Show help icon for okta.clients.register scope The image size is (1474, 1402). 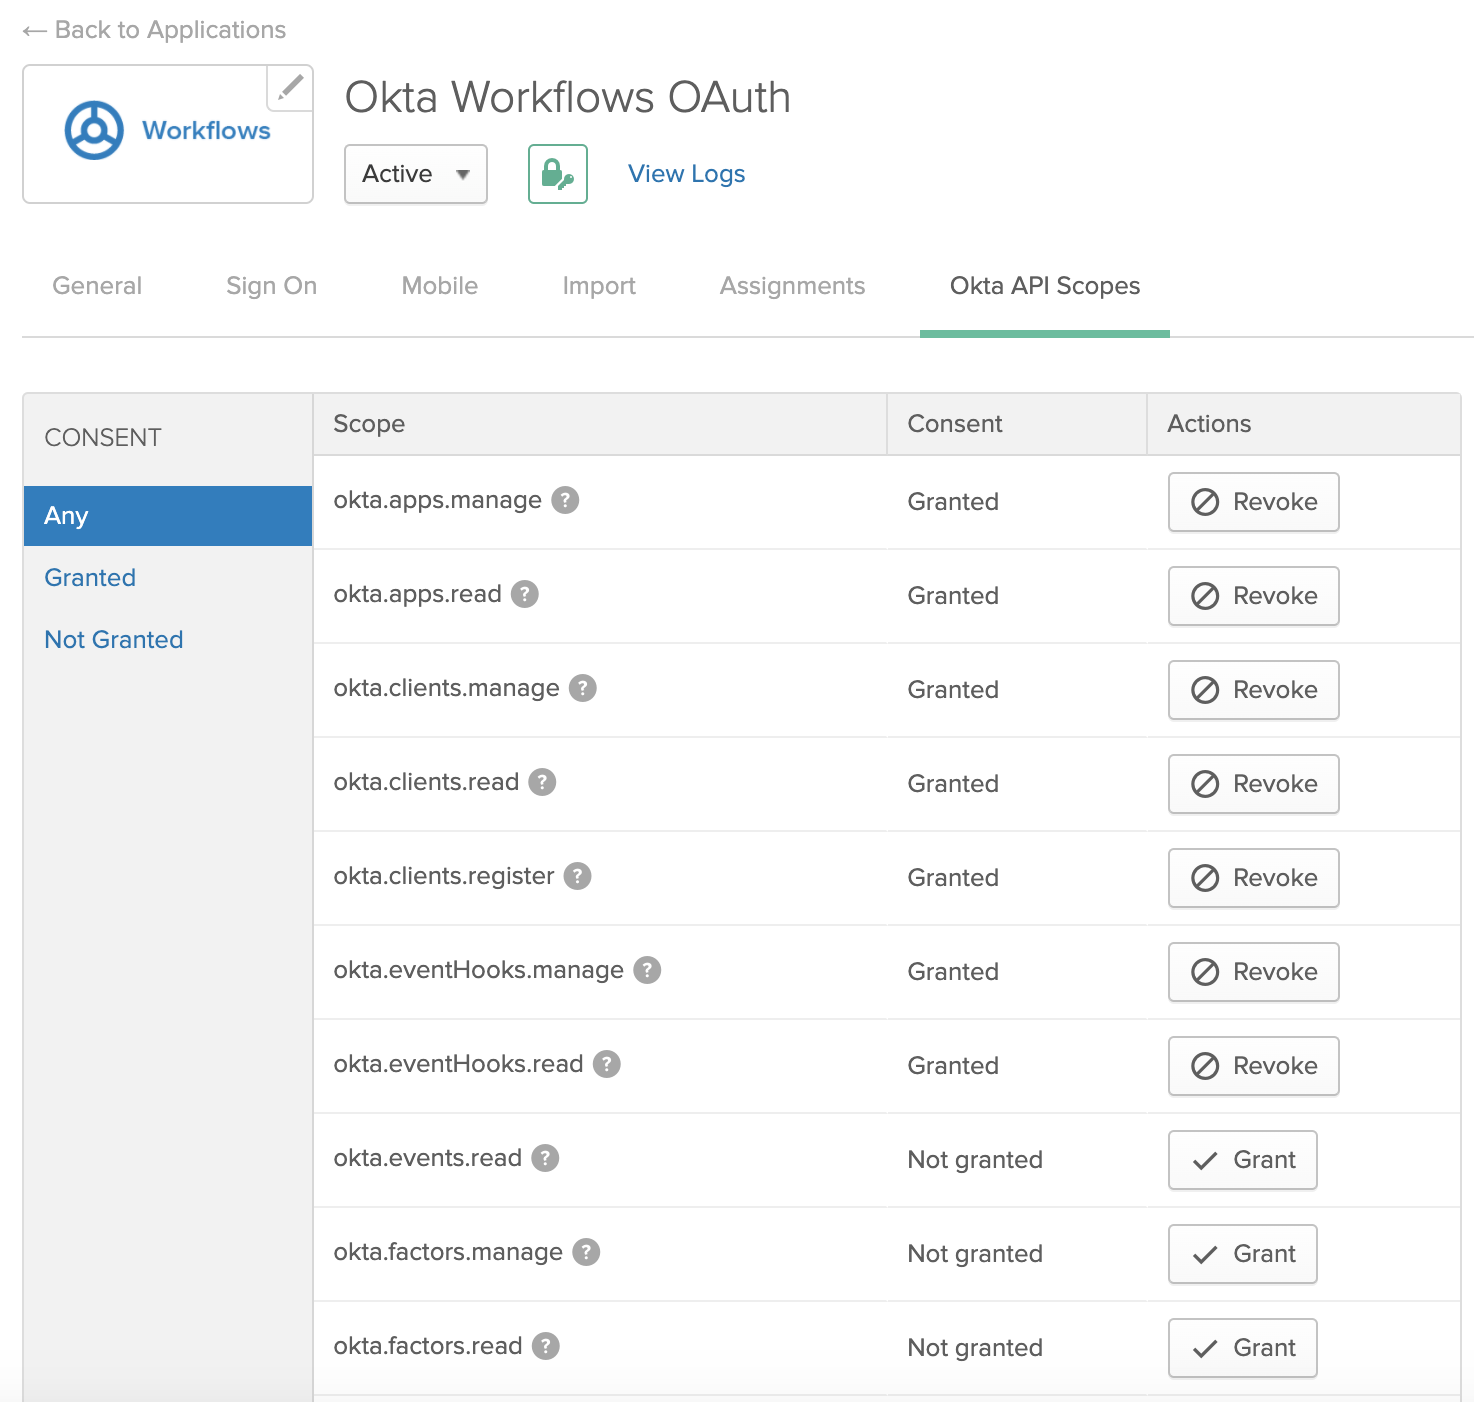[x=577, y=876]
